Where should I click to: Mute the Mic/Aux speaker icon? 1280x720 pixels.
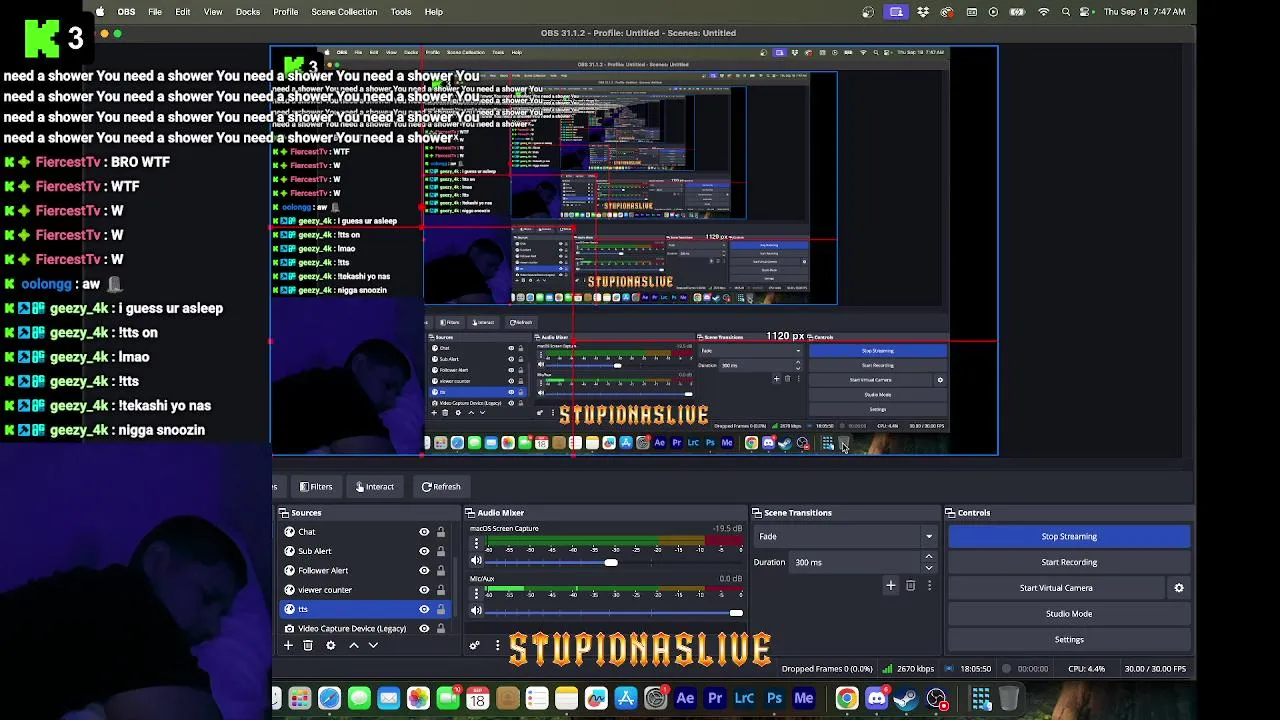pyautogui.click(x=476, y=612)
